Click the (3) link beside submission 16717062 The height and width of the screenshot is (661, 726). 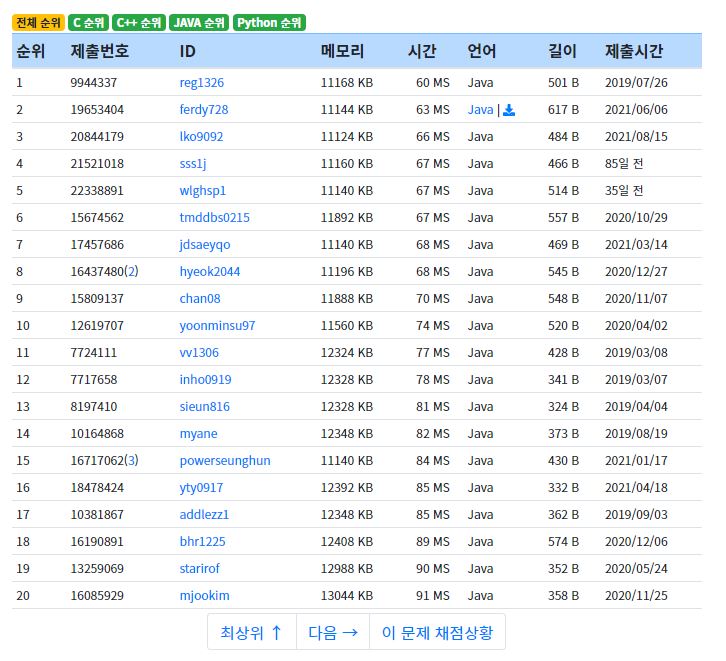[131, 461]
